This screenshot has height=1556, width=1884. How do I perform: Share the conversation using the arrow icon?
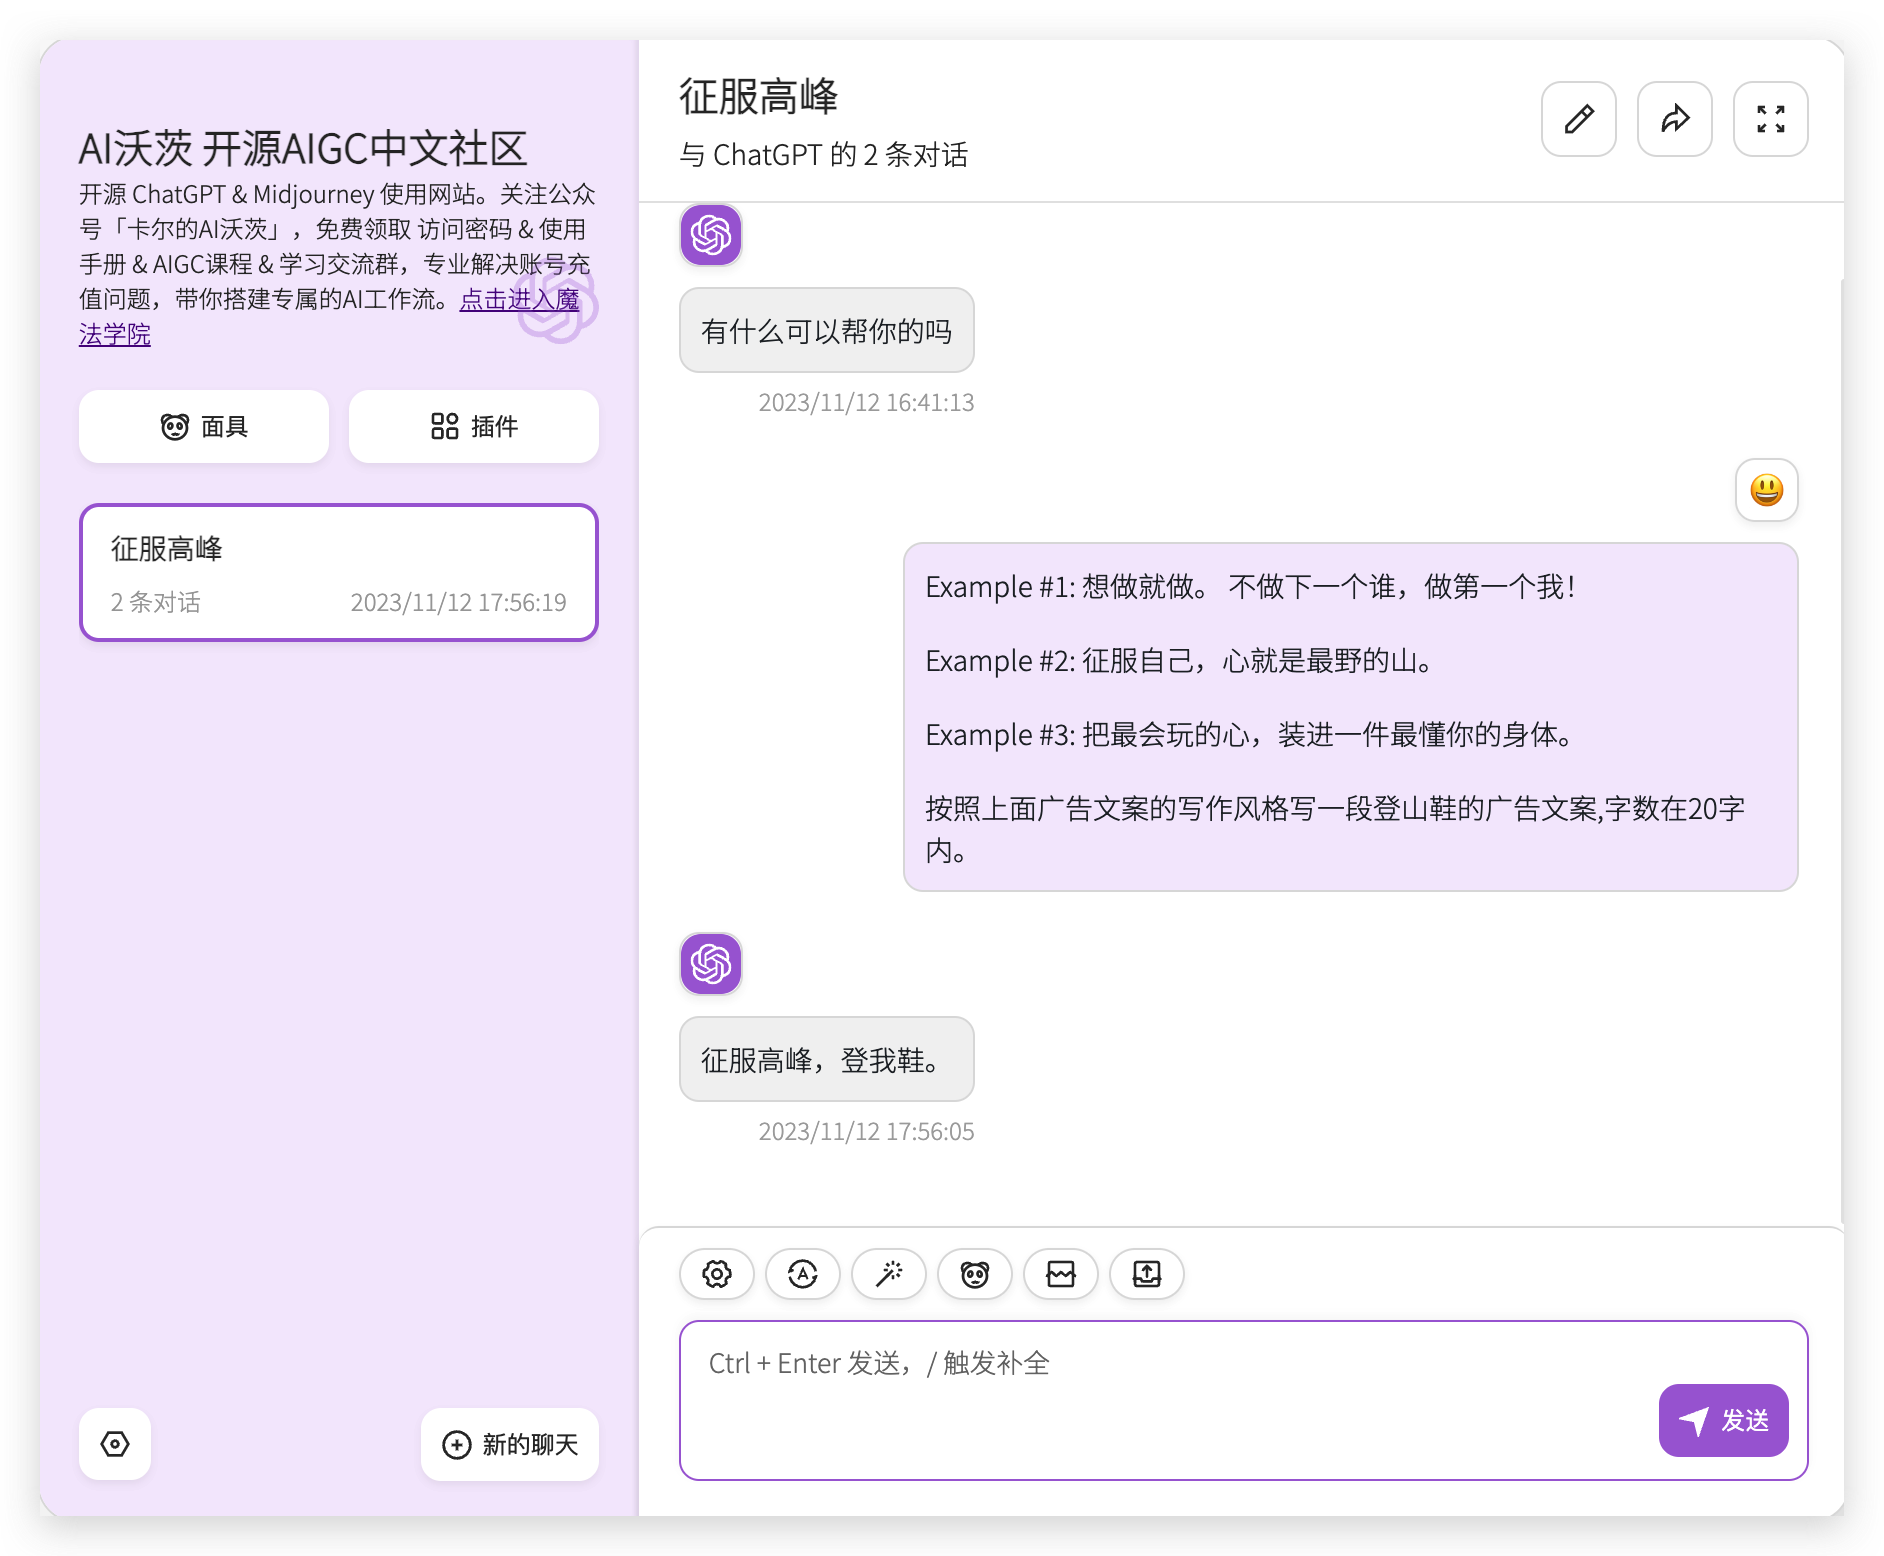[1674, 119]
